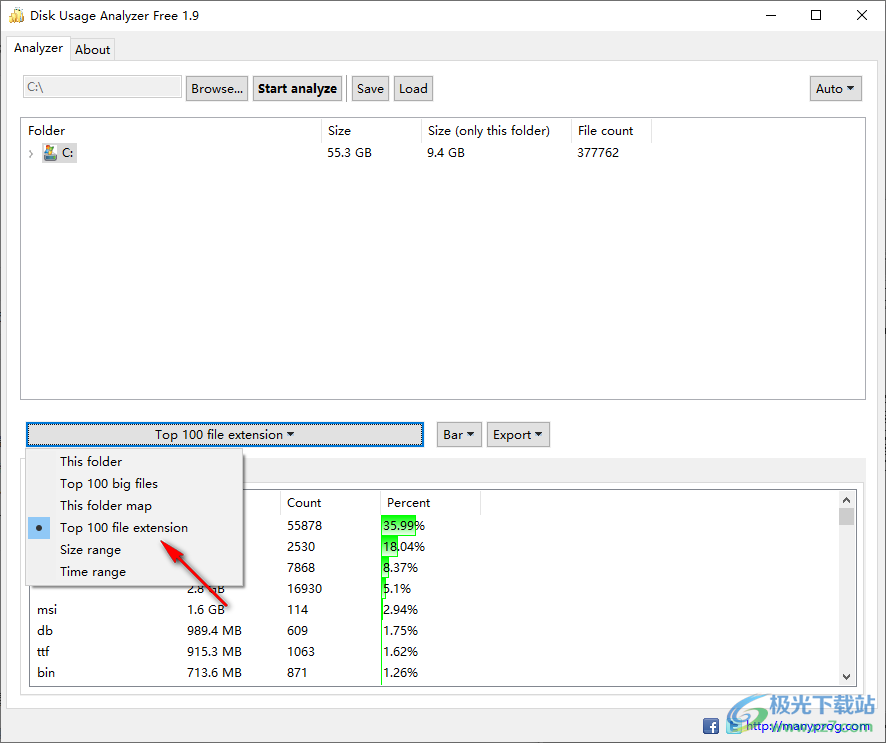Click the app icon in title bar
This screenshot has height=743, width=886.
coord(16,15)
